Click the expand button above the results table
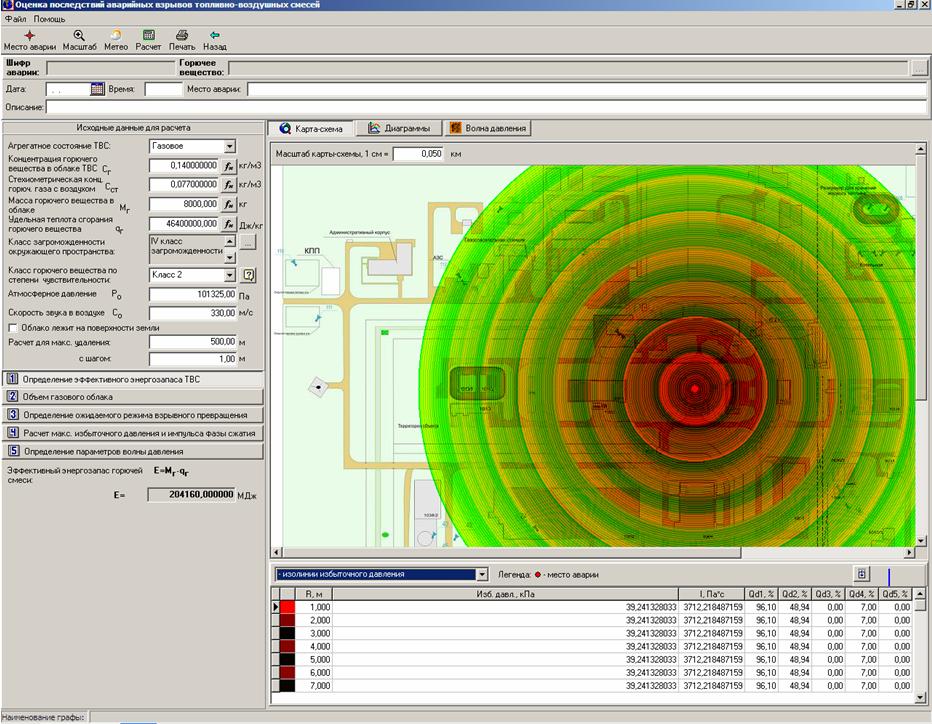 tap(860, 574)
